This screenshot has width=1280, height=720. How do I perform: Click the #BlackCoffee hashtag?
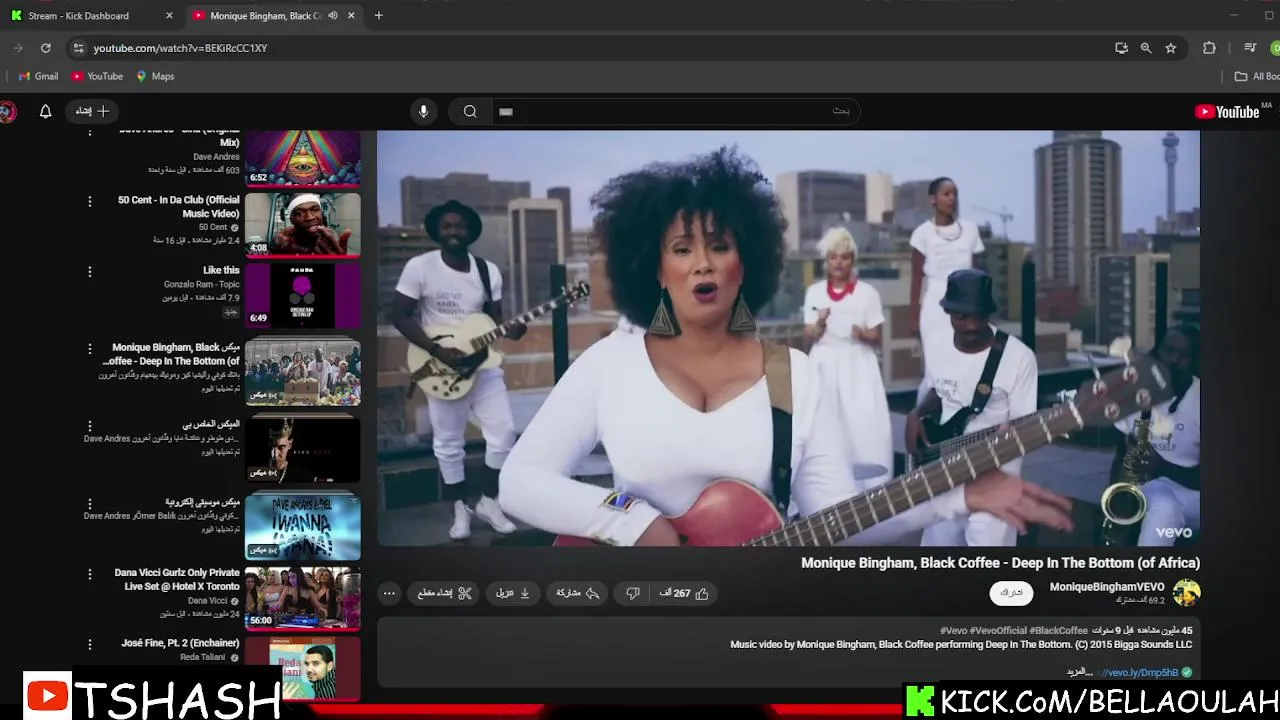(x=1058, y=631)
